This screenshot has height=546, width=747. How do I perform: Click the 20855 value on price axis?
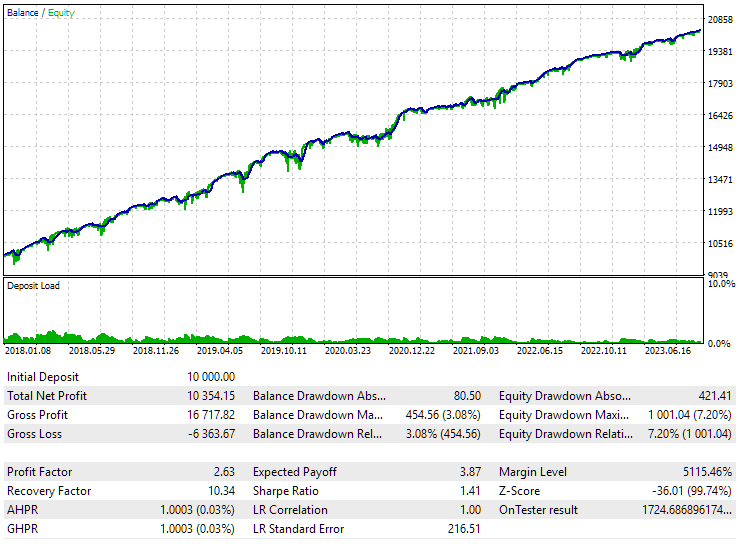point(721,20)
